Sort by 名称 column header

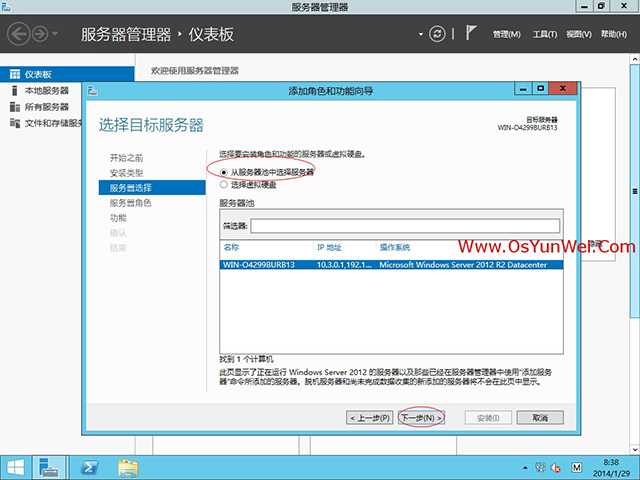[x=231, y=247]
